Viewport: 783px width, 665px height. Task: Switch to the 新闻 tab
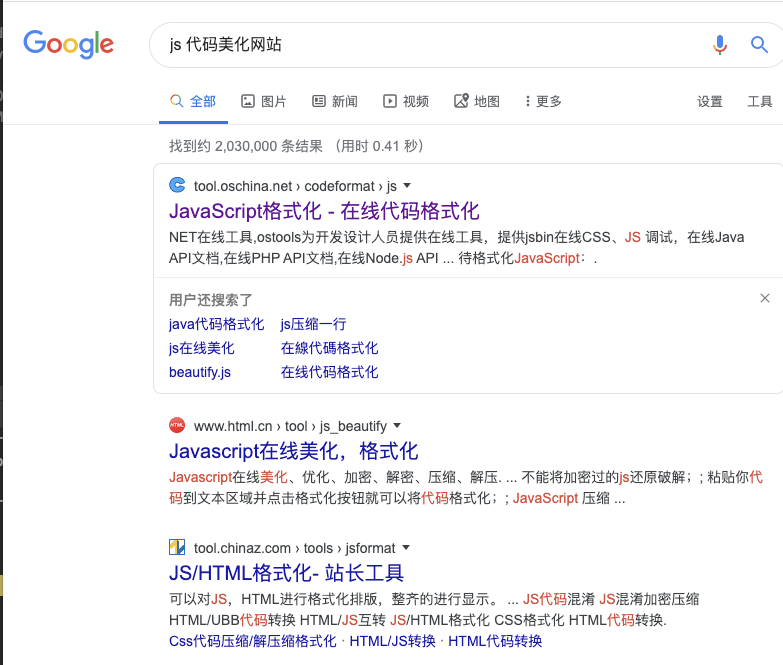335,101
